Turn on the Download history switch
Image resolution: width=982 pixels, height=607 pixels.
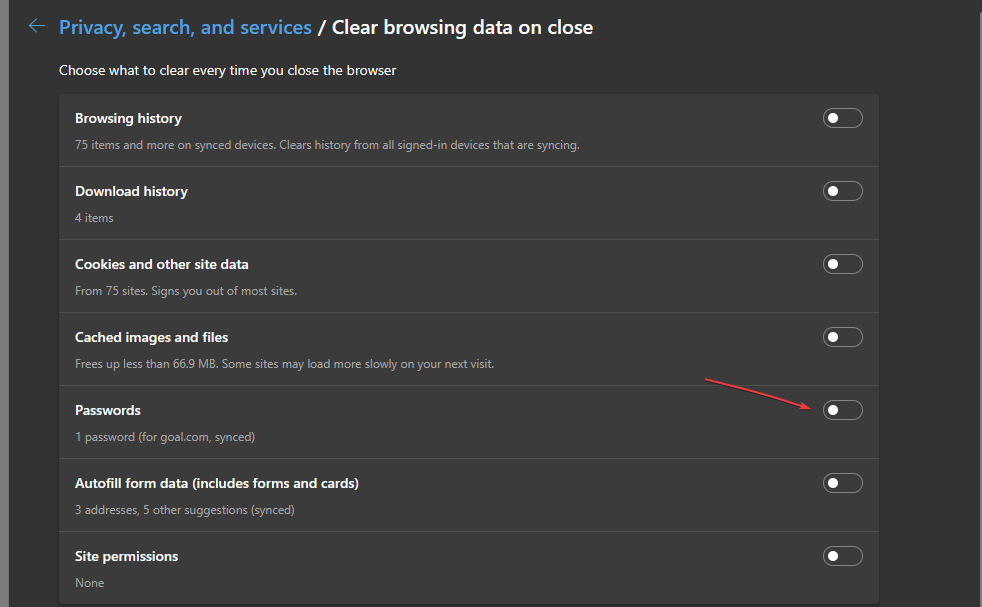(x=842, y=191)
